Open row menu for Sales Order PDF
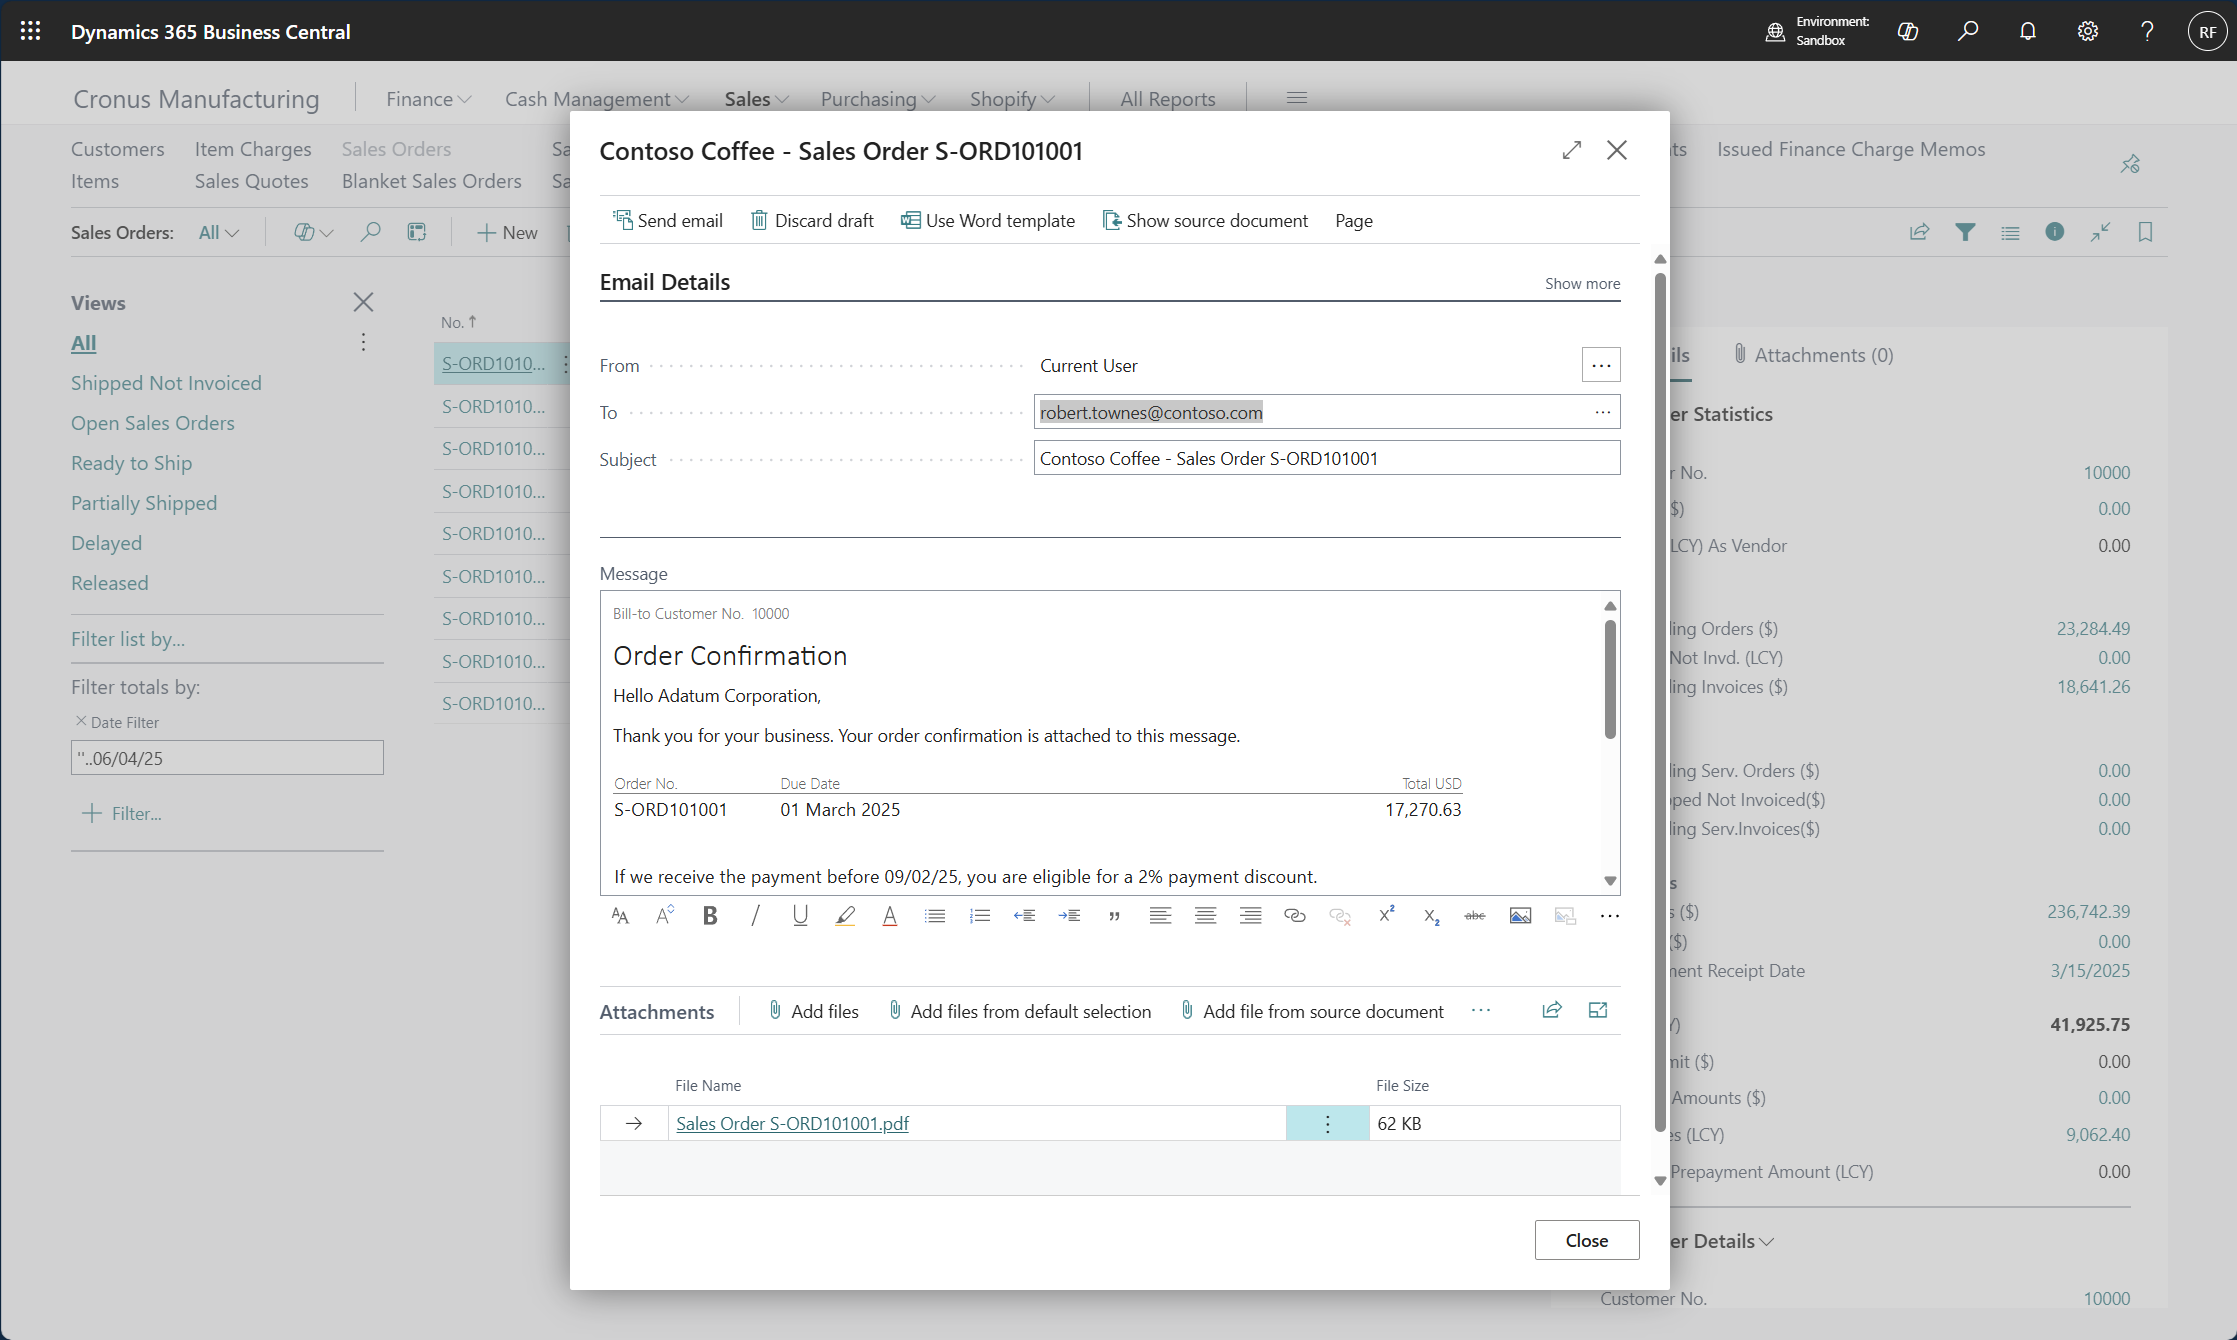Viewport: 2237px width, 1340px height. coord(1327,1123)
